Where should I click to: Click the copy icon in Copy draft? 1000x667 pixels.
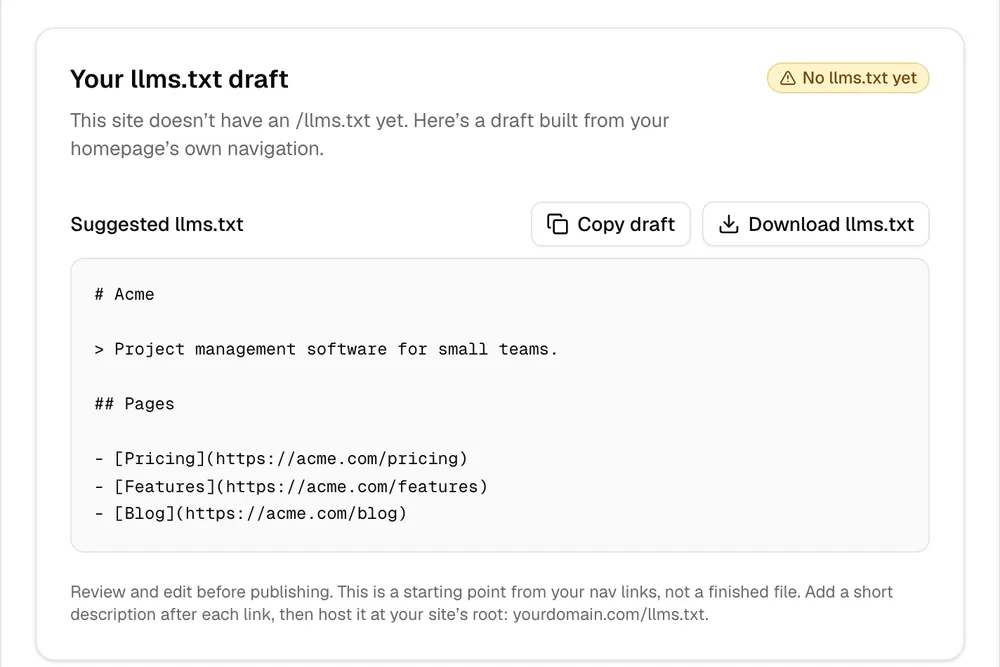557,224
